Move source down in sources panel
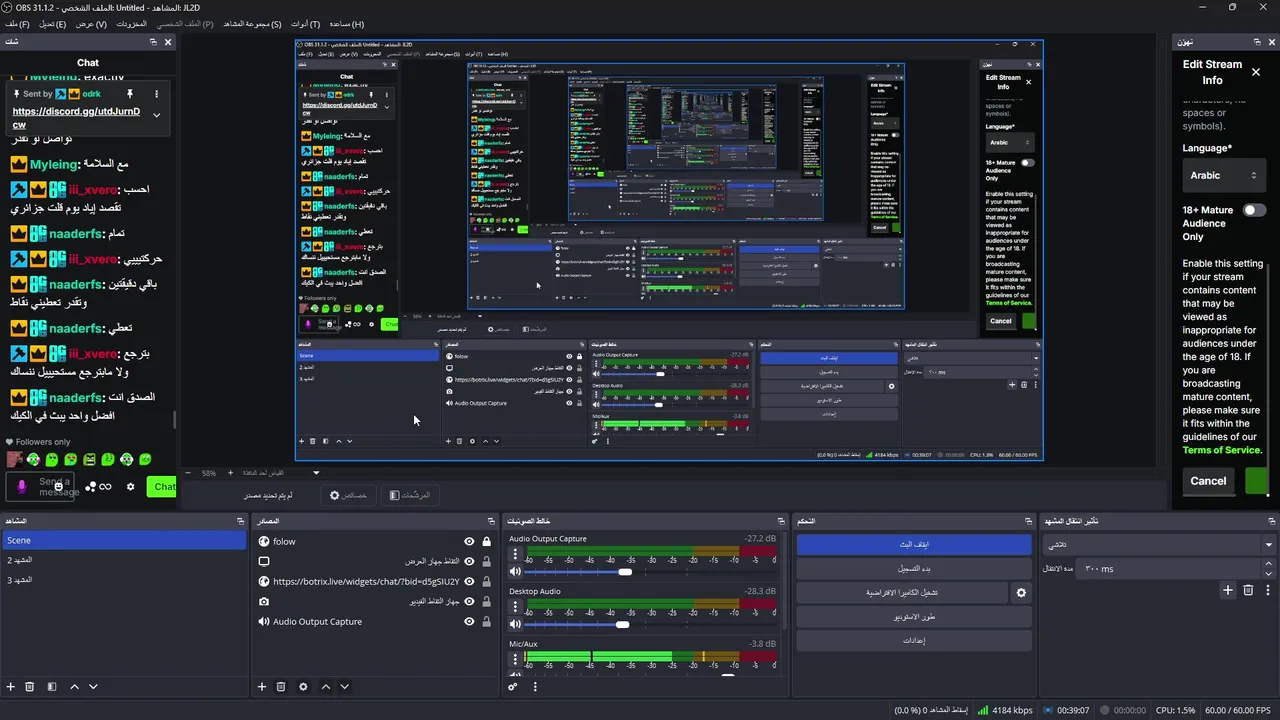This screenshot has height=720, width=1280. pyautogui.click(x=344, y=687)
